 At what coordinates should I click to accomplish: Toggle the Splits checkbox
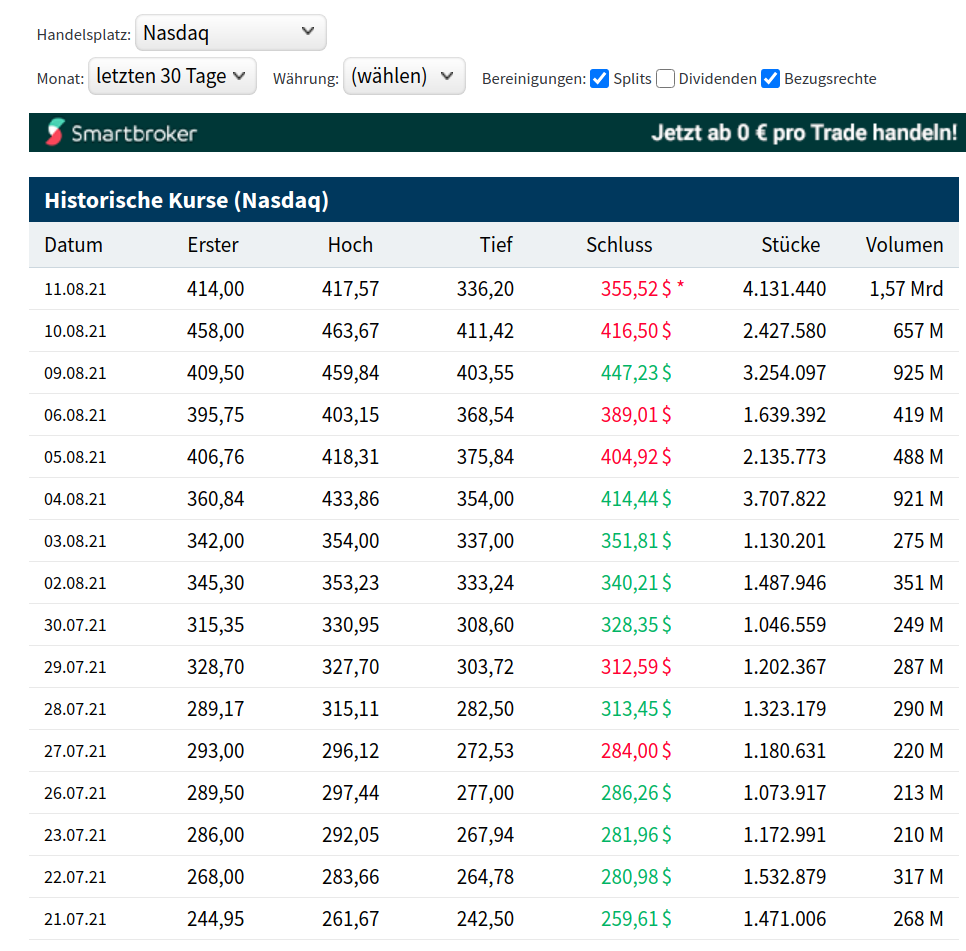[600, 78]
